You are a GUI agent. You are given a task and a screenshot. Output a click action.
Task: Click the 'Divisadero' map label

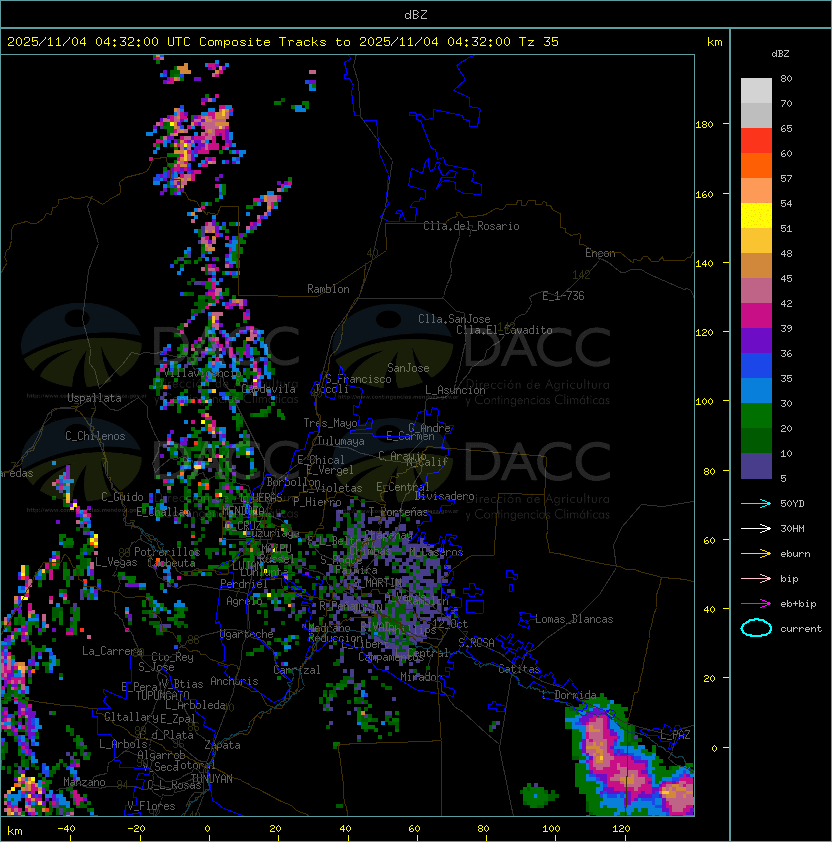coord(445,496)
